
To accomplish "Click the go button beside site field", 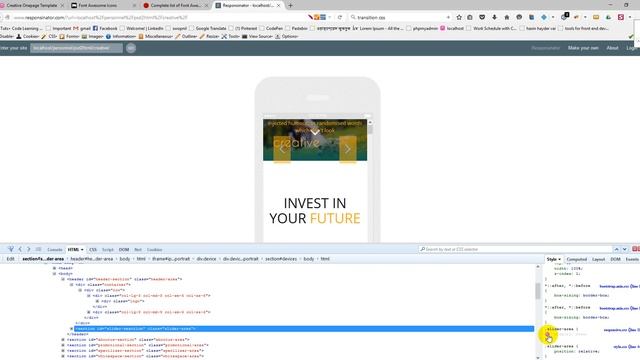I will [x=131, y=48].
